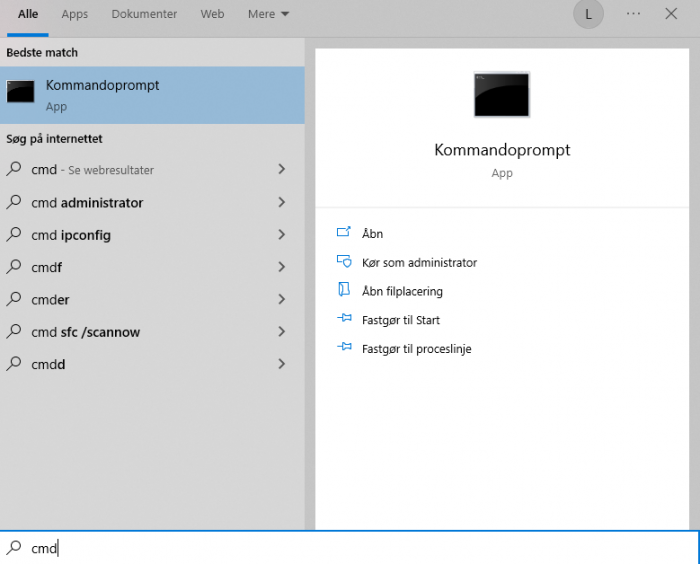The image size is (700, 564).
Task: Focus the search box containing cmd
Action: [x=350, y=547]
